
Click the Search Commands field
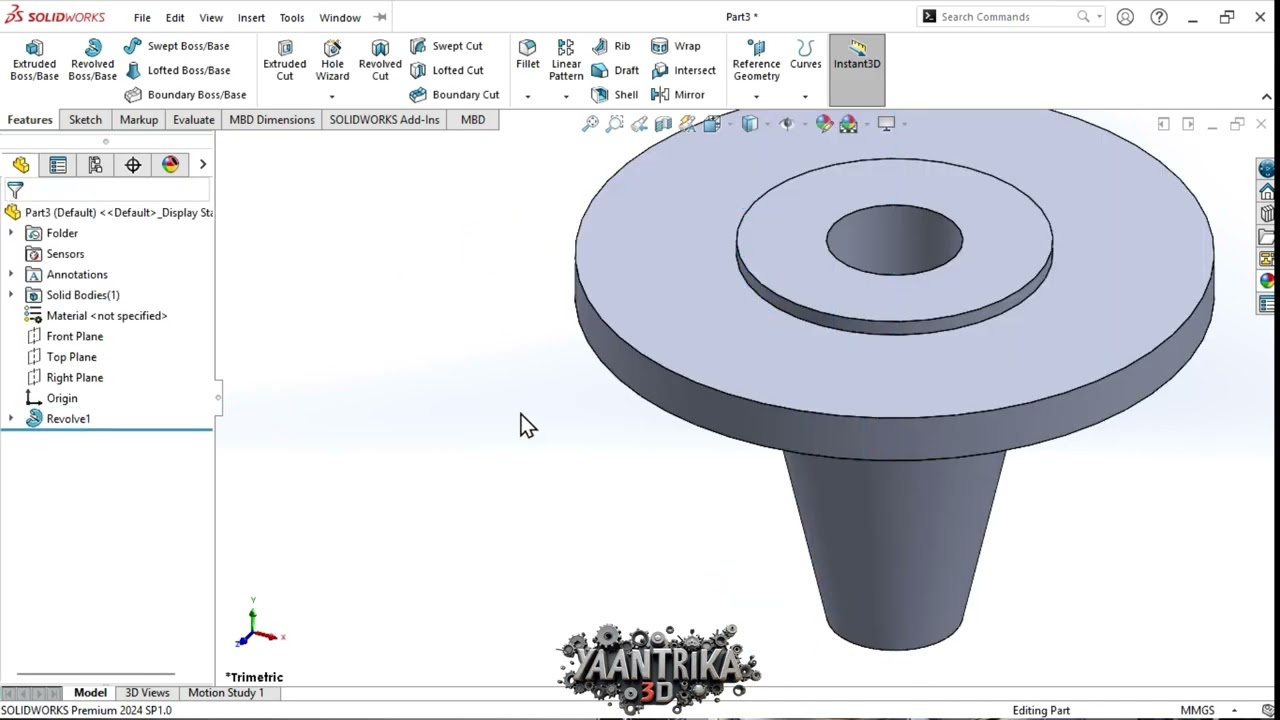pos(1011,17)
